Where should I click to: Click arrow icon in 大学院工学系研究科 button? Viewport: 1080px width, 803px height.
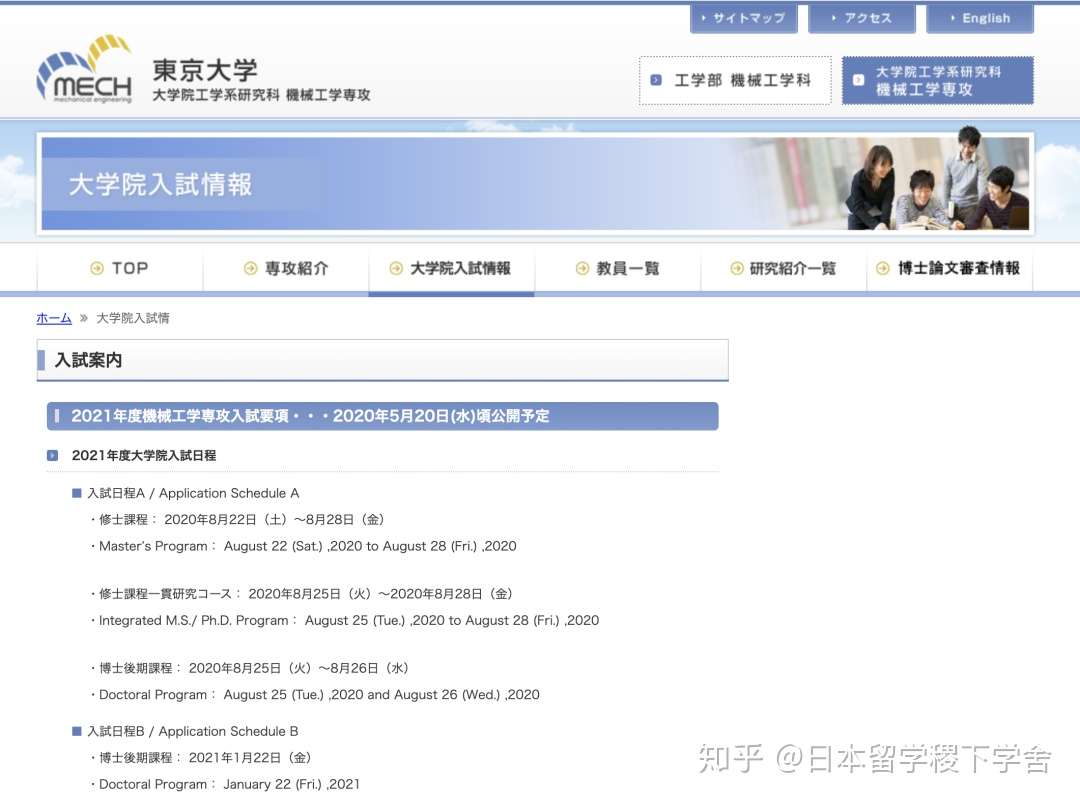pyautogui.click(x=858, y=80)
